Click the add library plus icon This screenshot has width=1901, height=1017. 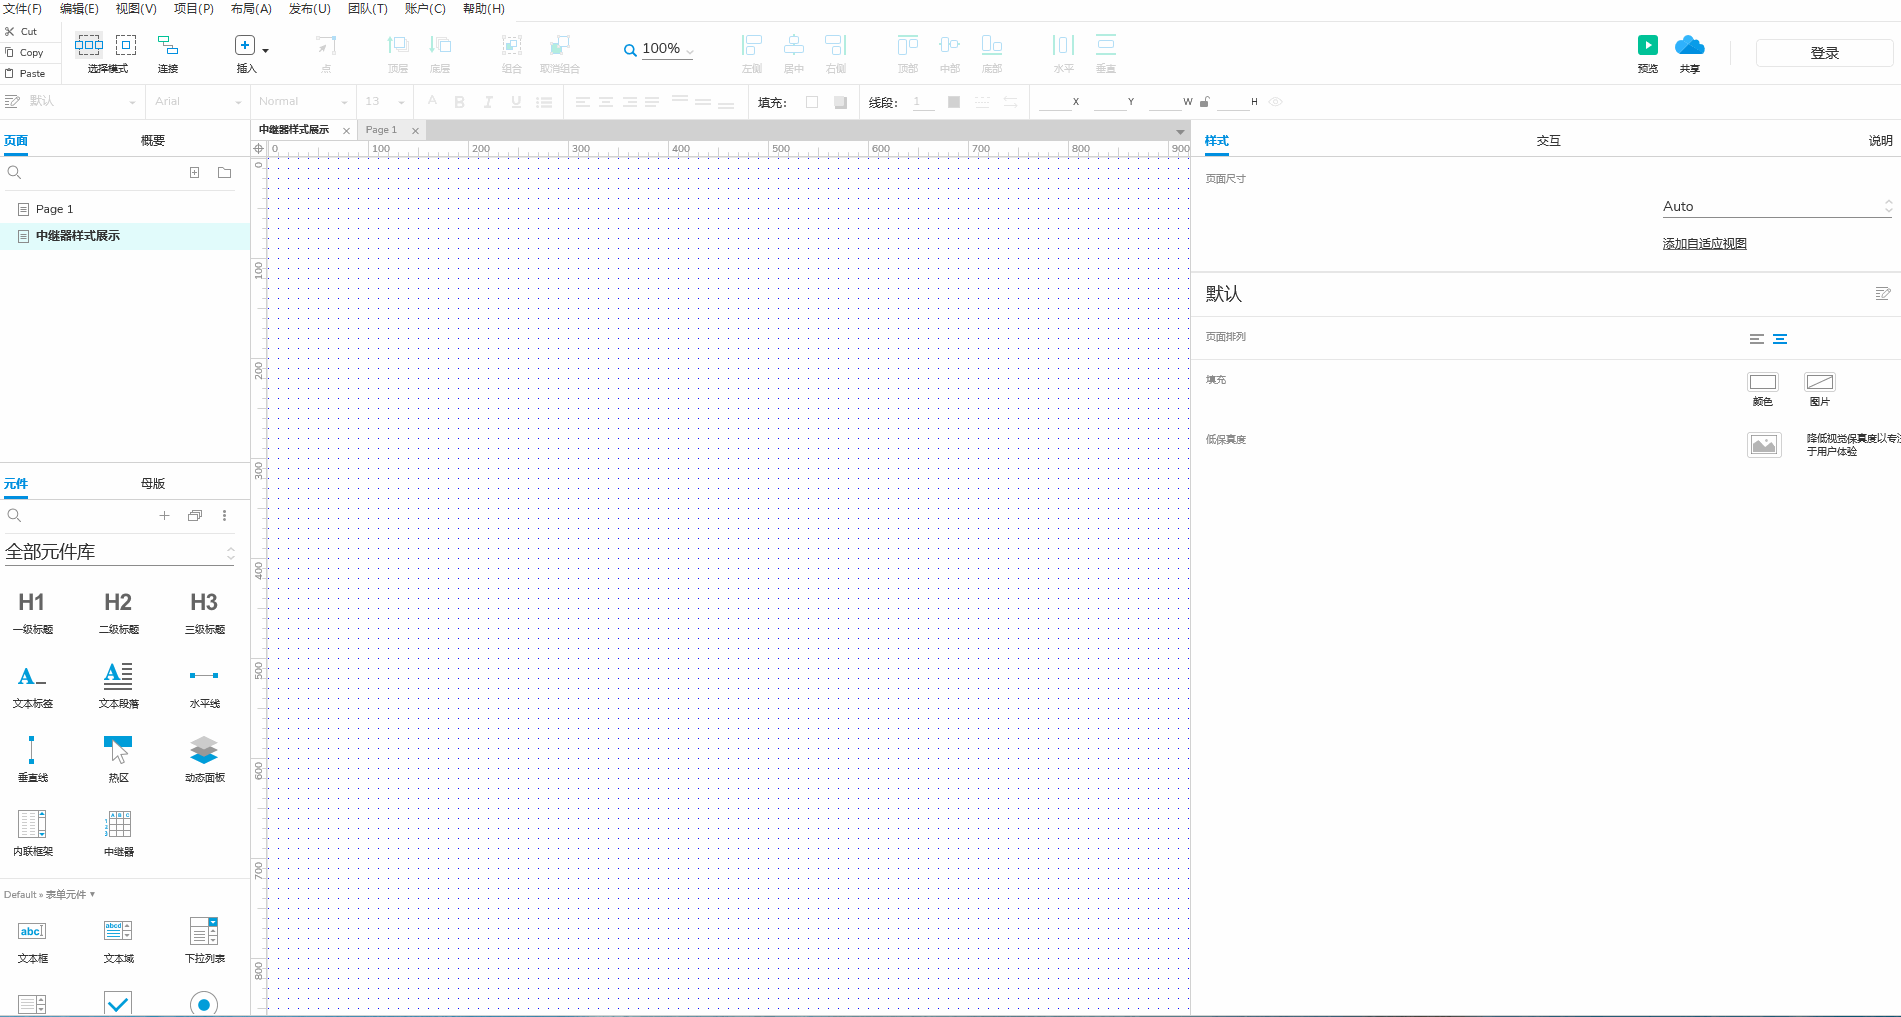point(165,516)
